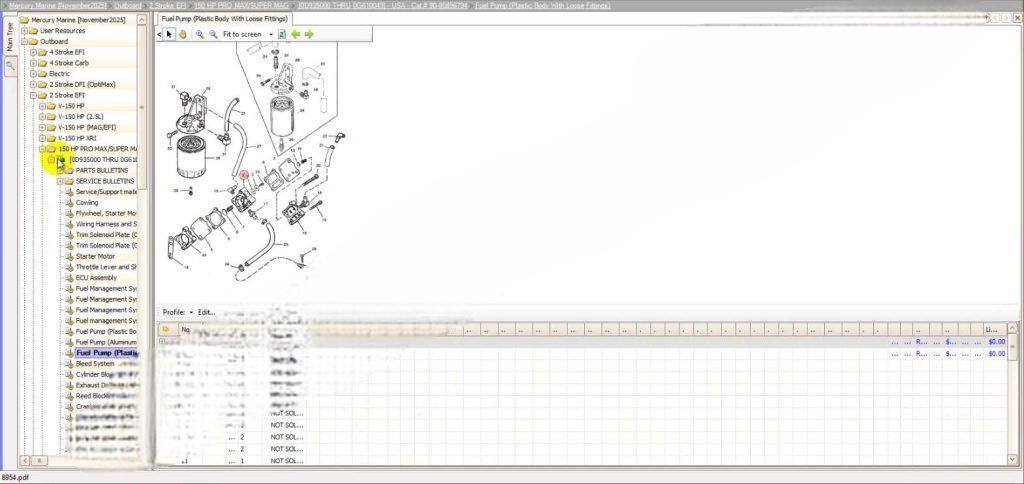
Task: Open the Profile dropdown arrow
Action: coord(191,312)
